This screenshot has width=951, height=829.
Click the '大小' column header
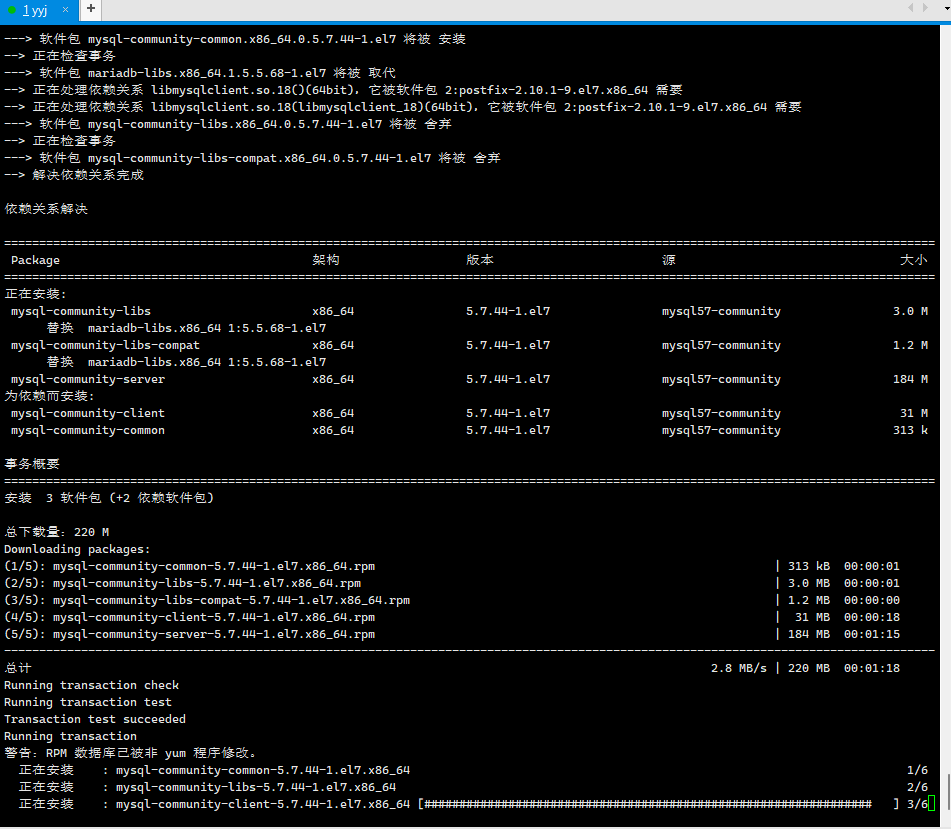pos(913,260)
